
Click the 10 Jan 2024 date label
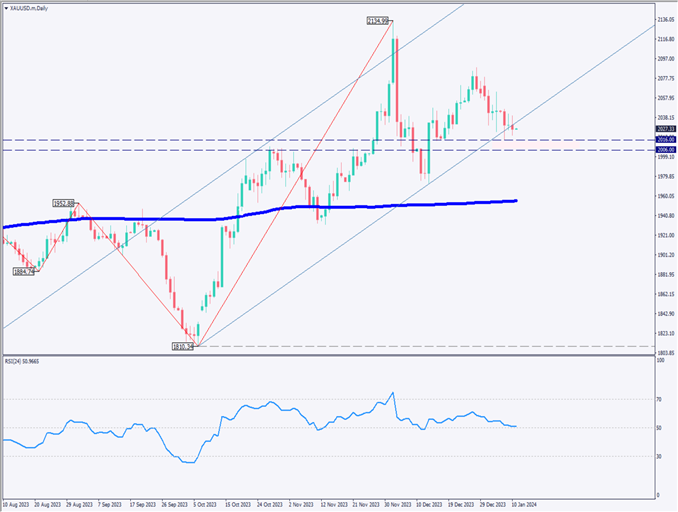pyautogui.click(x=527, y=504)
